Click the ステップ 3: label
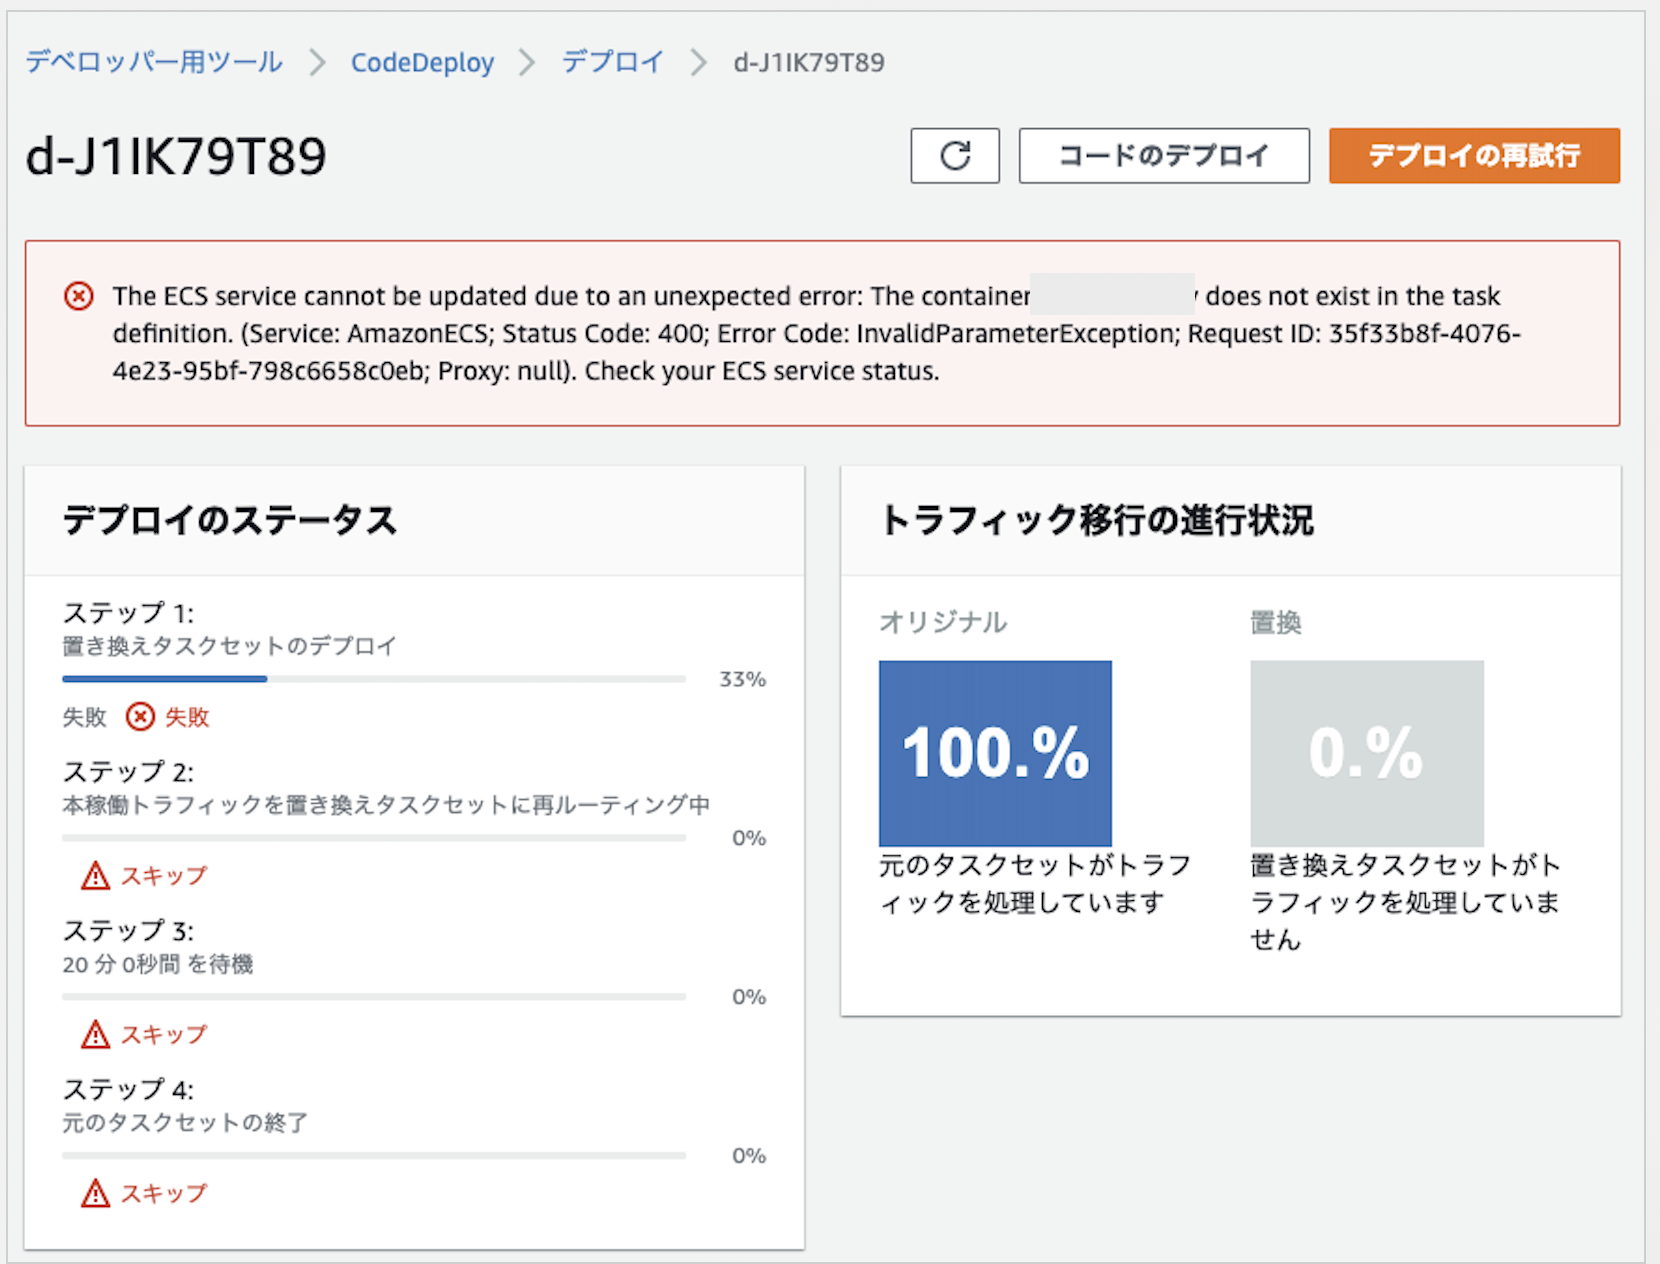The image size is (1660, 1264). coord(128,930)
